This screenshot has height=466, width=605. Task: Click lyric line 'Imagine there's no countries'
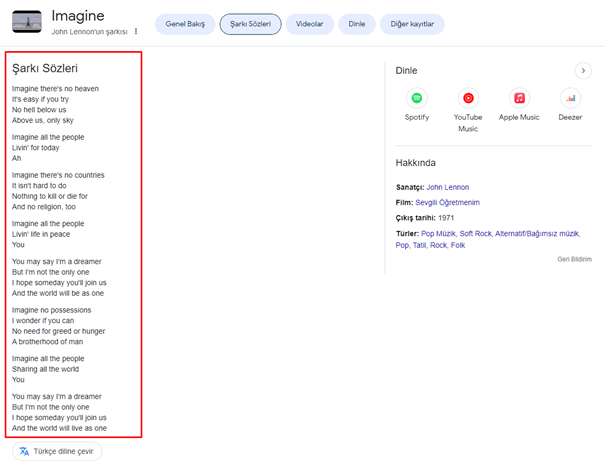click(x=58, y=175)
